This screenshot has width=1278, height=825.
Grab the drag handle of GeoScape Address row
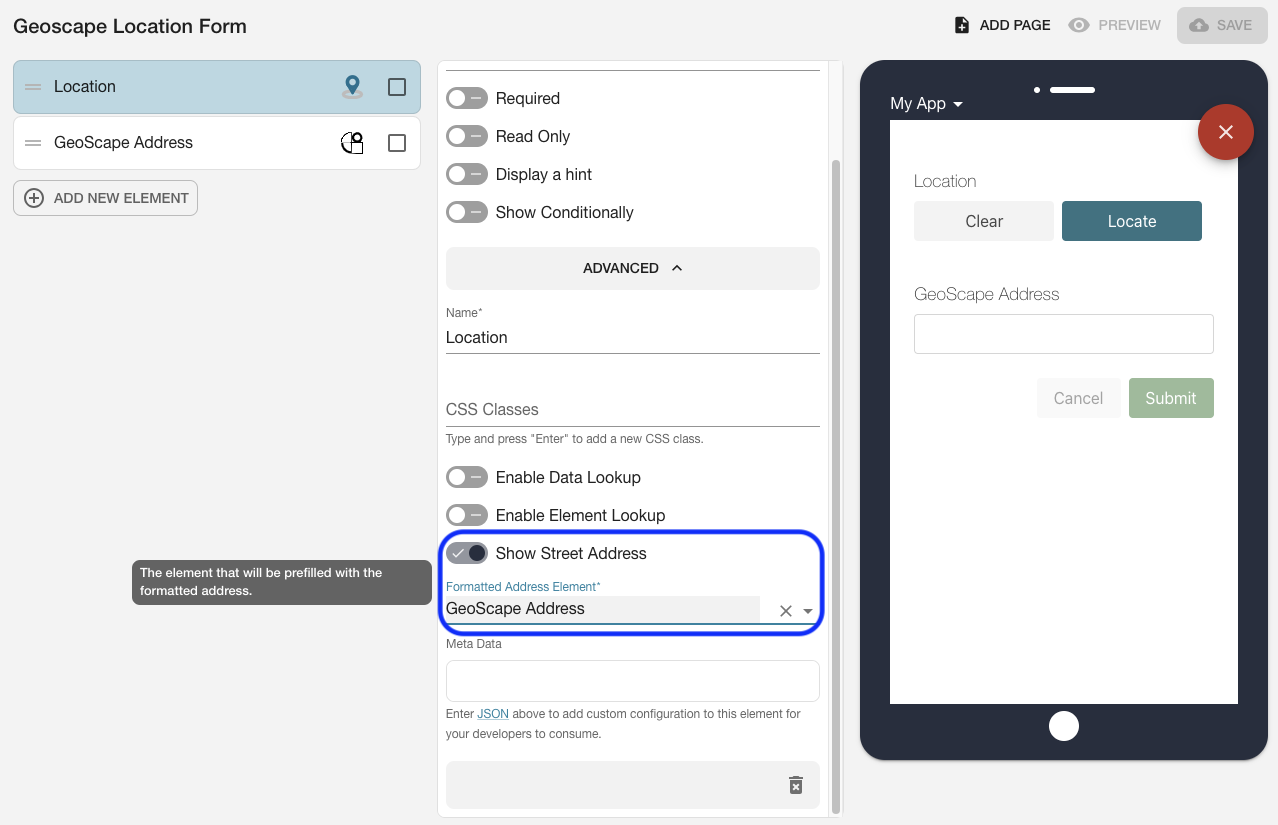point(33,143)
